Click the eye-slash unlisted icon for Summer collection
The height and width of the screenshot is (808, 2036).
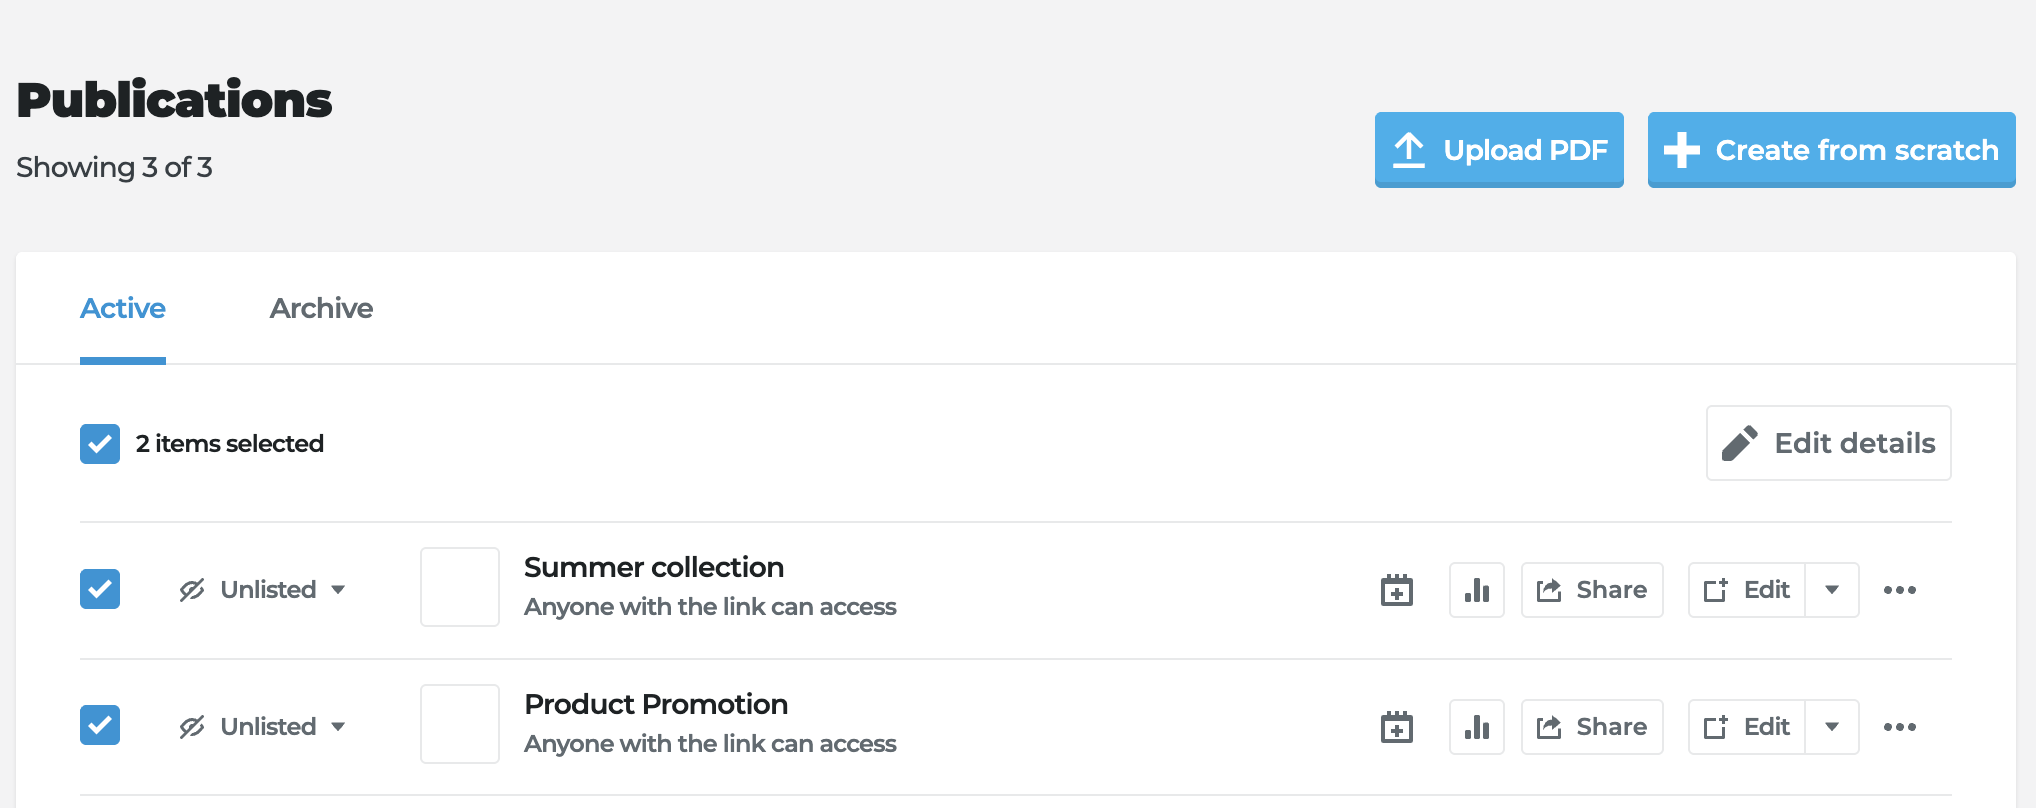pos(191,589)
